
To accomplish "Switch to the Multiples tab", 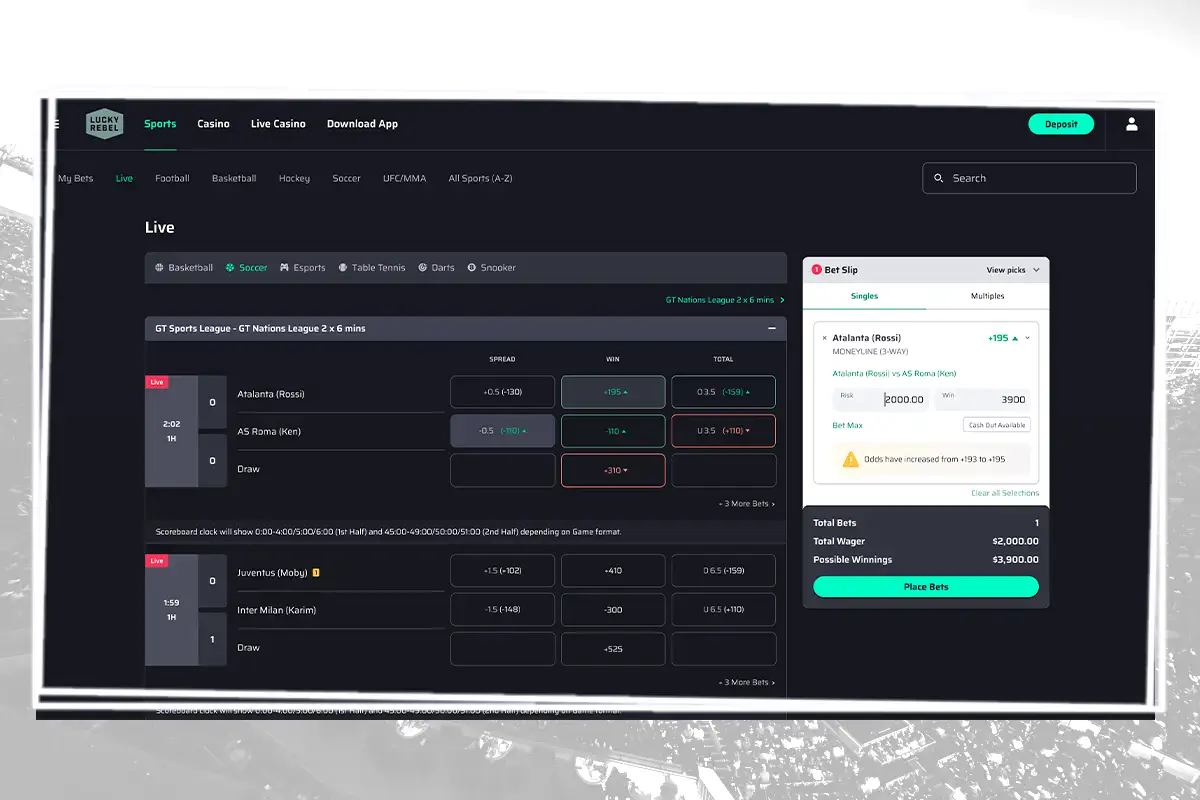I will click(x=987, y=296).
